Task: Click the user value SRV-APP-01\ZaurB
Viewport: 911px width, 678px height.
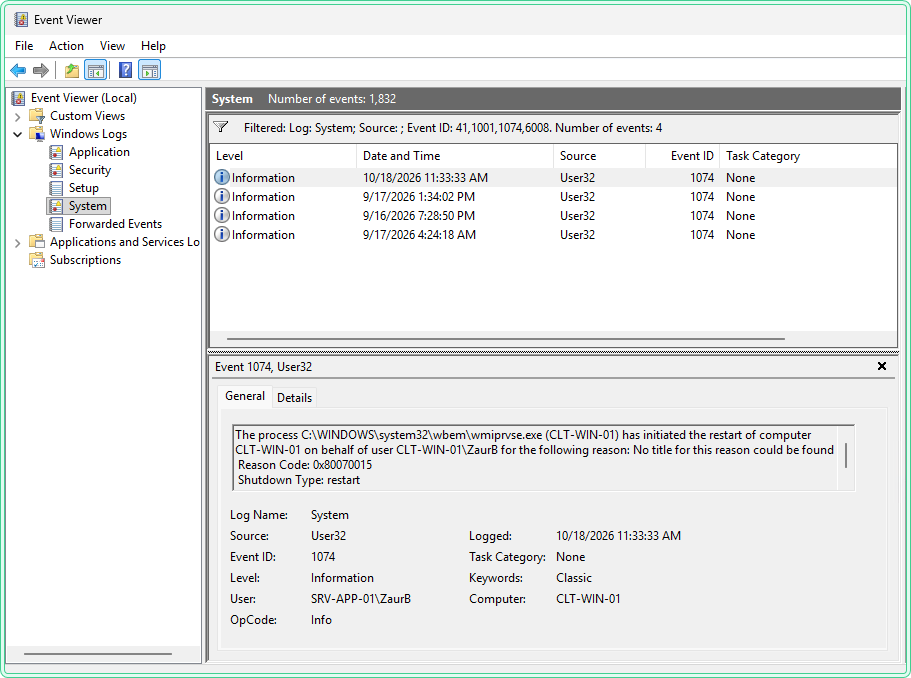Action: tap(361, 599)
